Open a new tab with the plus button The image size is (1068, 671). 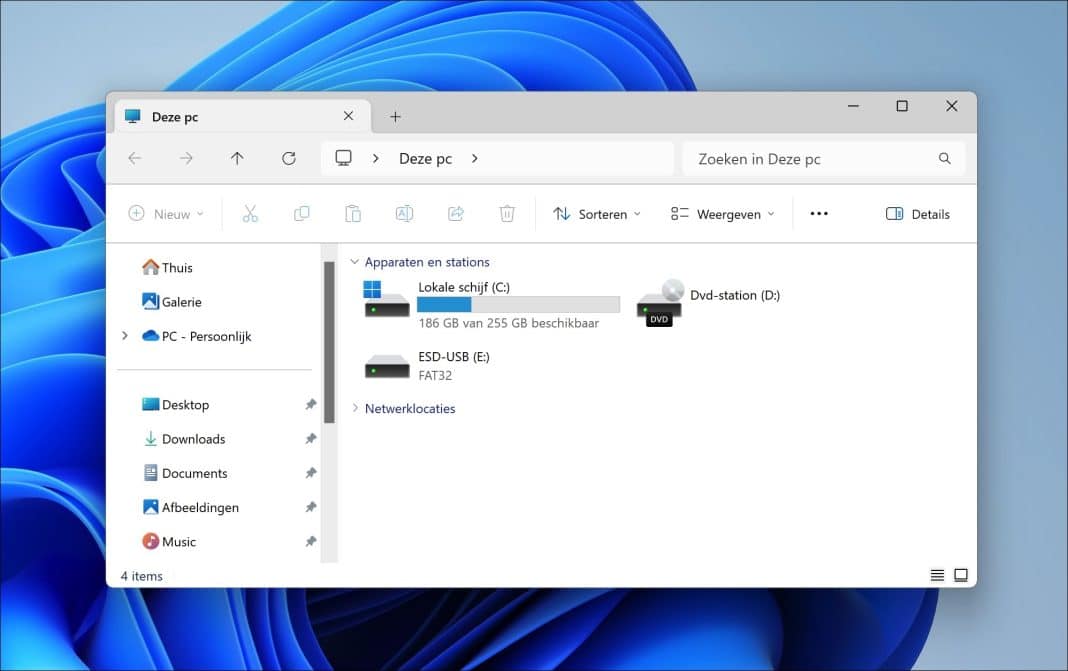pyautogui.click(x=395, y=116)
